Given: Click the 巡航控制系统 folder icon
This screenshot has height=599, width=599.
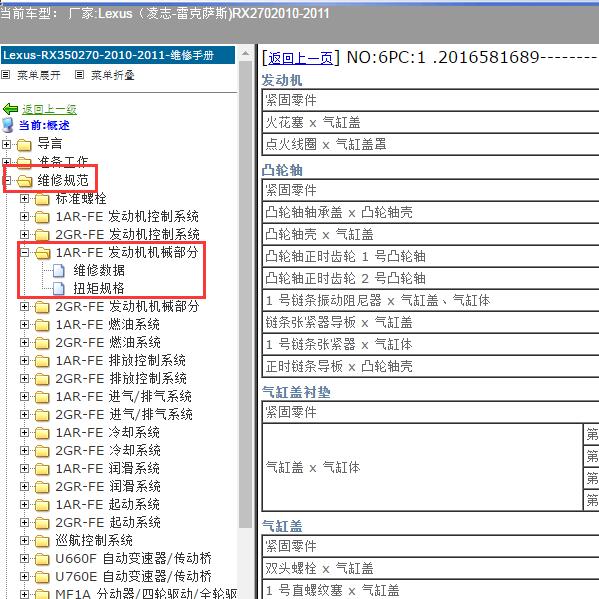Looking at the screenshot, I should tap(42, 541).
